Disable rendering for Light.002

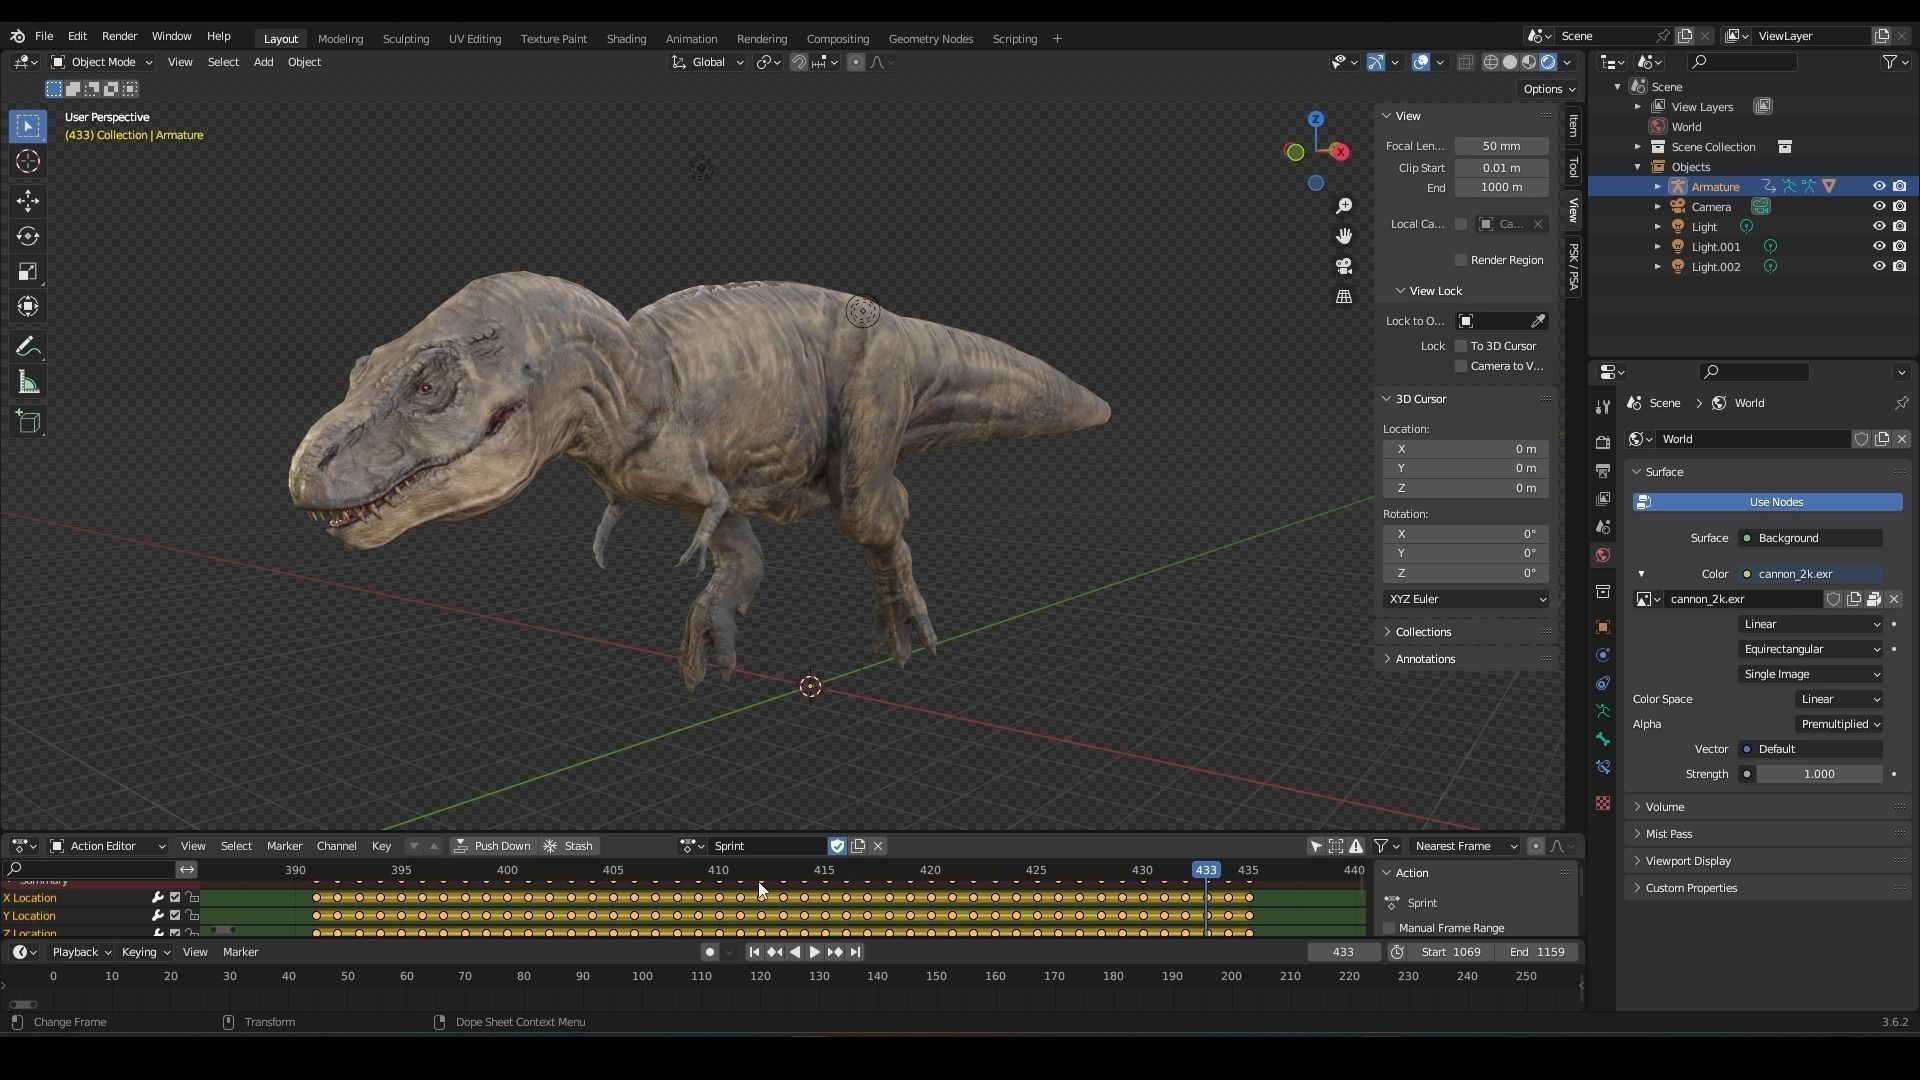[1899, 266]
